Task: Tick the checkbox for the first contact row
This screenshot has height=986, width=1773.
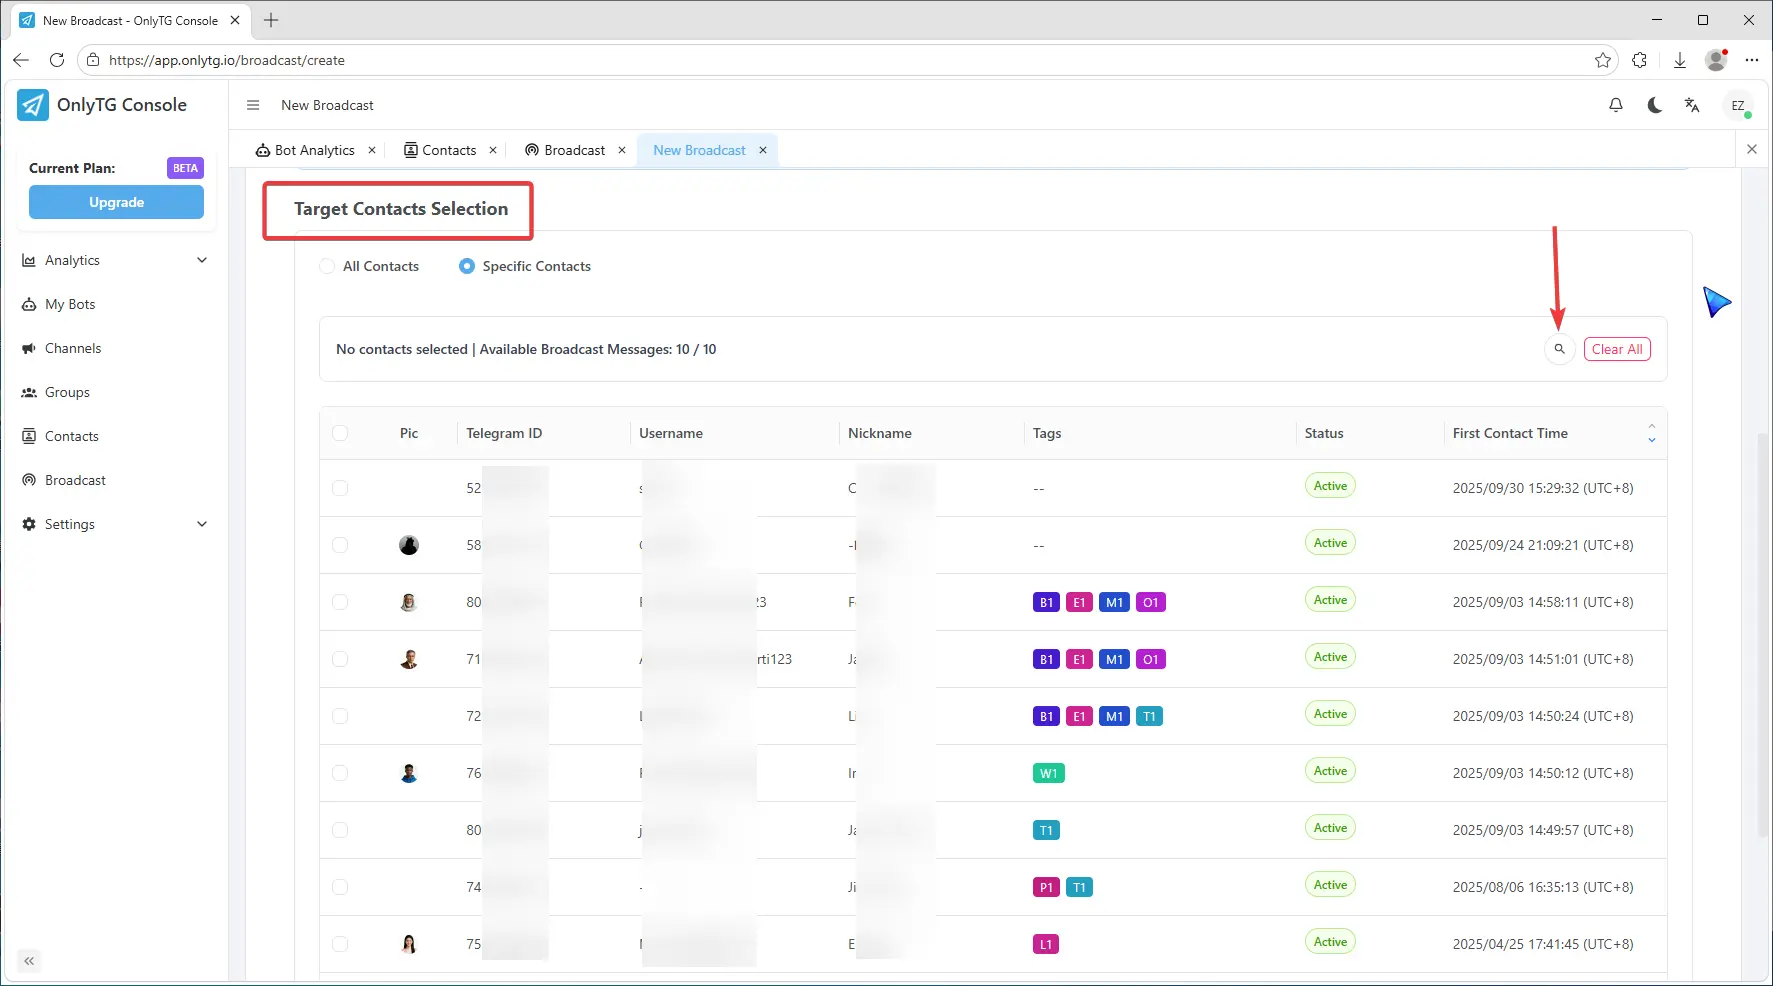Action: pyautogui.click(x=340, y=488)
